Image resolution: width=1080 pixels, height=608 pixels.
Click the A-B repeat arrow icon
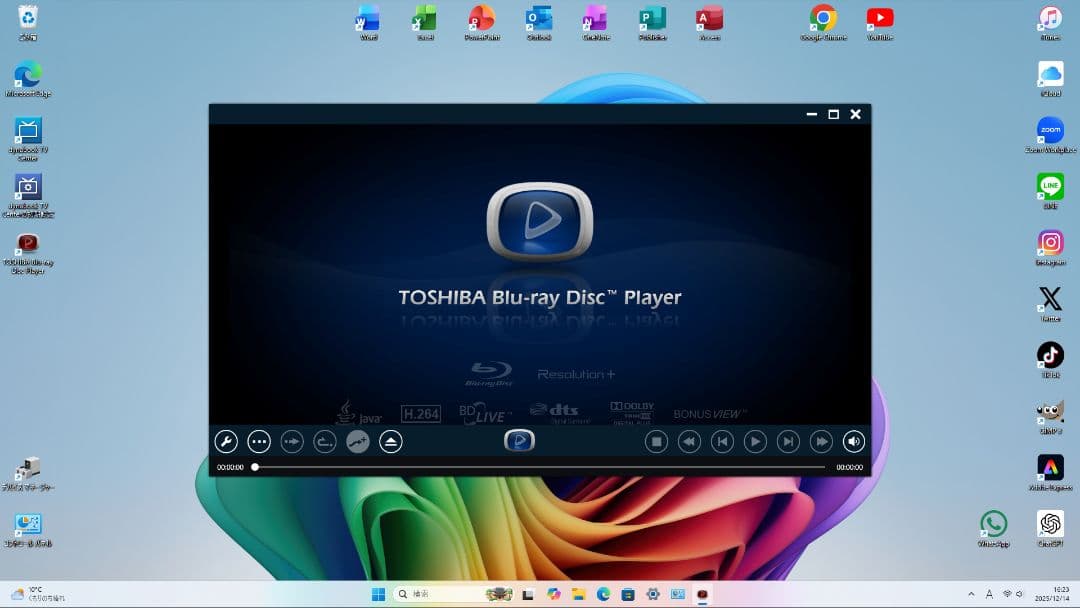(291, 441)
